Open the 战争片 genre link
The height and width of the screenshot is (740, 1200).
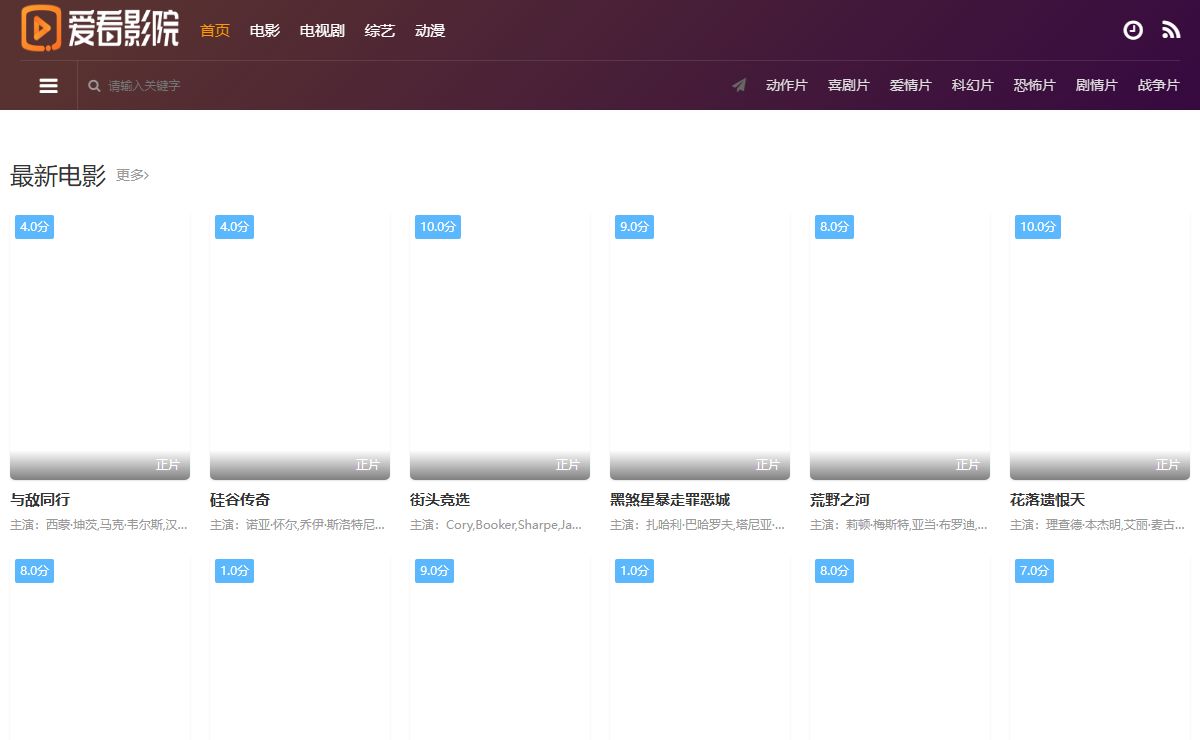[1158, 85]
